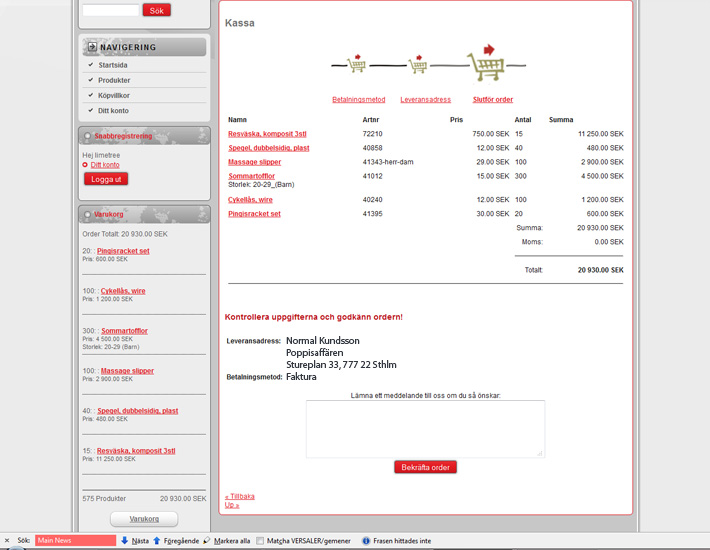Focus the site search input field
710x550 pixels.
[x=111, y=10]
